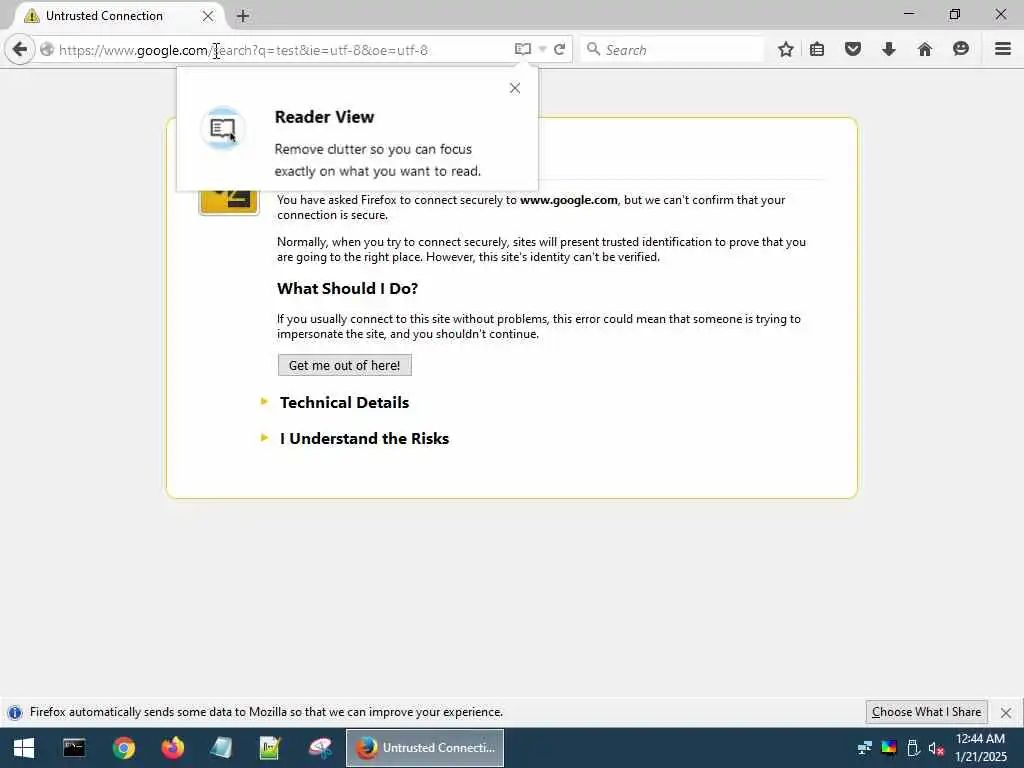Click the colorful display tray icon

point(889,748)
